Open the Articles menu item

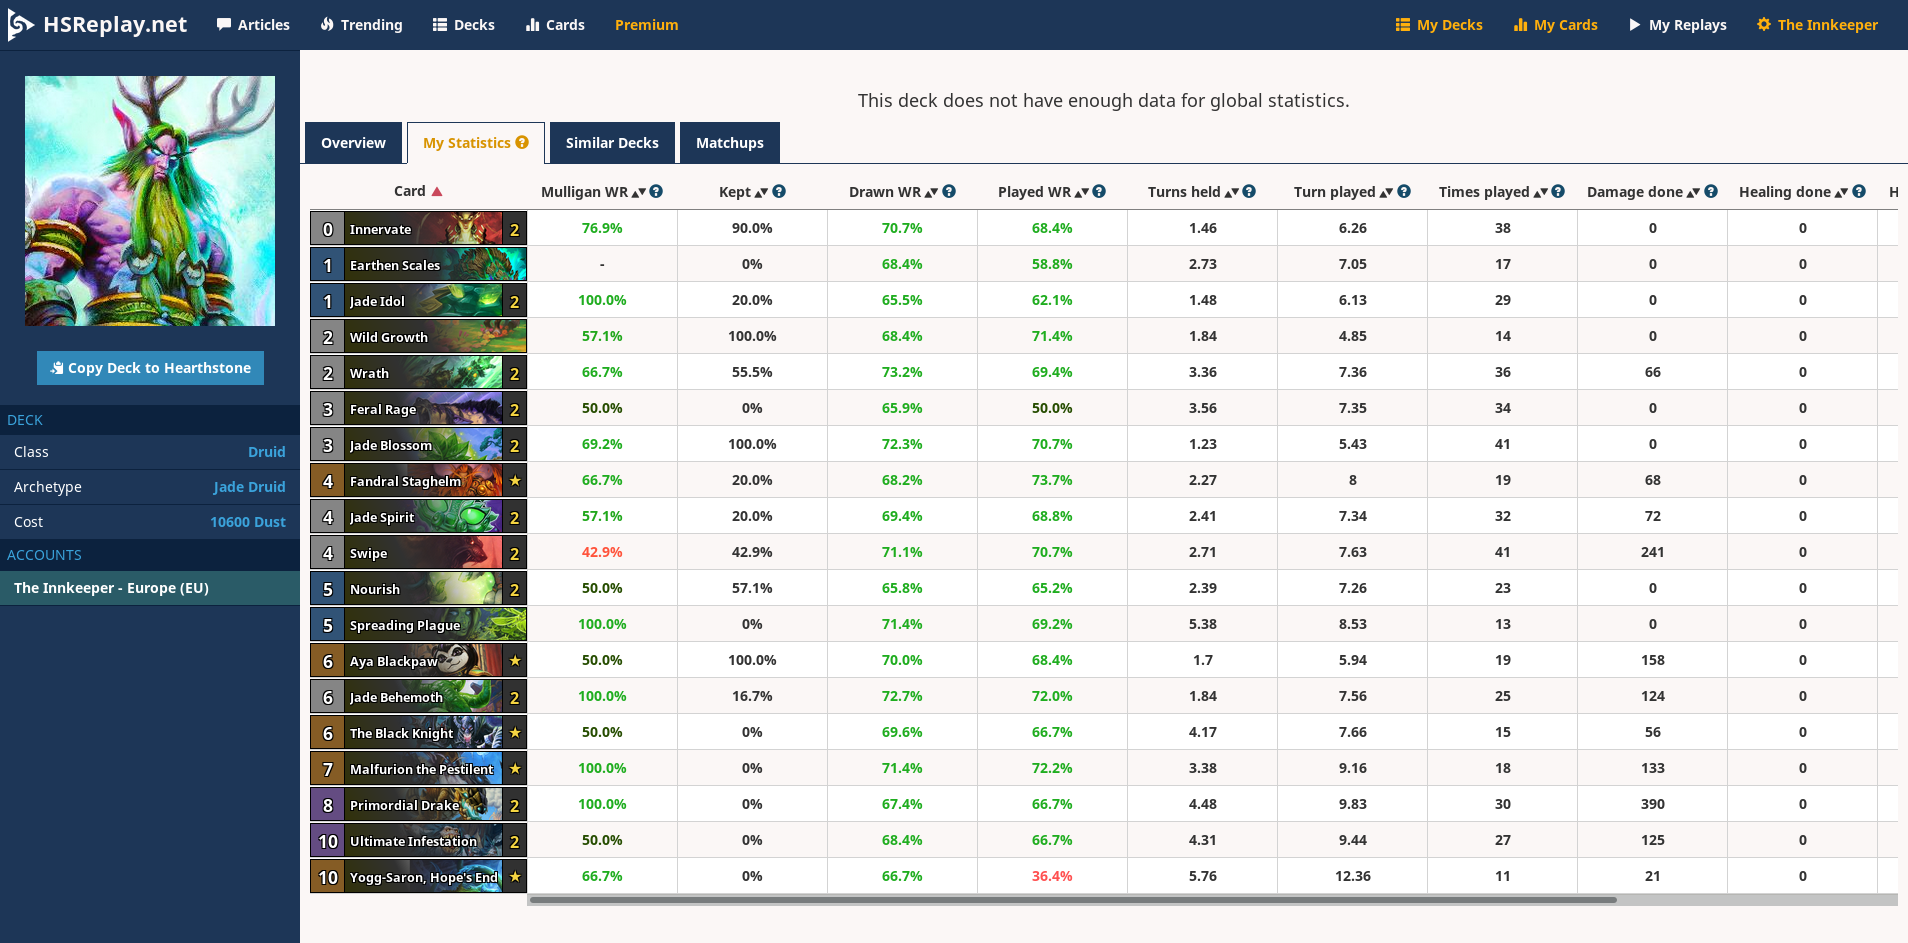pos(253,25)
